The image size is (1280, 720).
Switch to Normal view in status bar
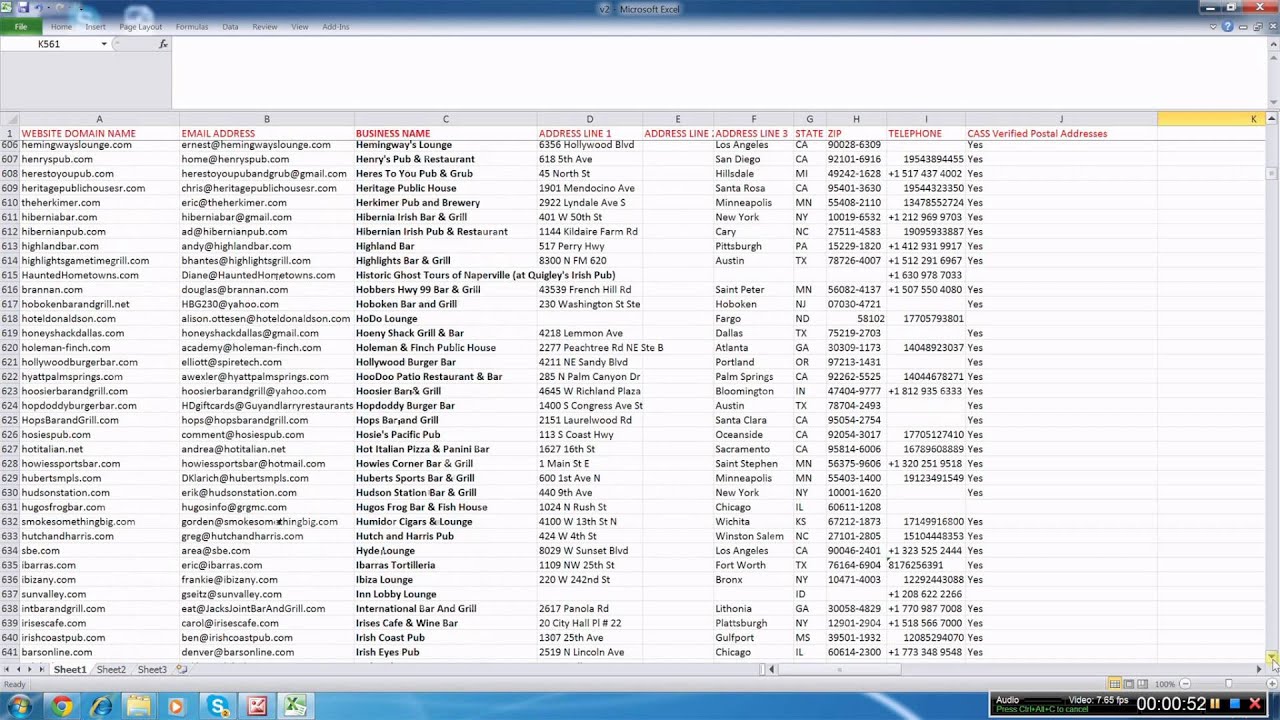pos(1115,684)
